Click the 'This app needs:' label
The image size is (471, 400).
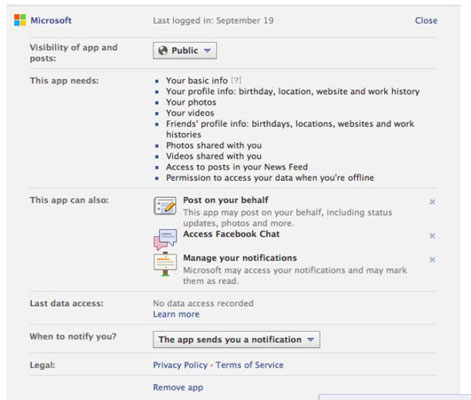pyautogui.click(x=64, y=81)
